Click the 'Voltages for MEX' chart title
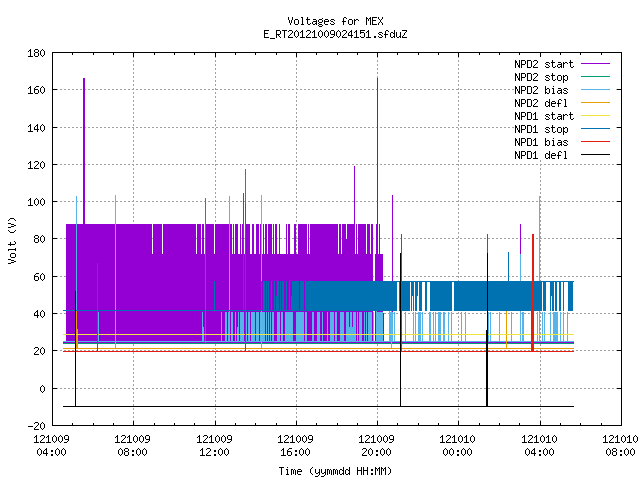Viewport: 640px width, 480px height. pyautogui.click(x=335, y=21)
